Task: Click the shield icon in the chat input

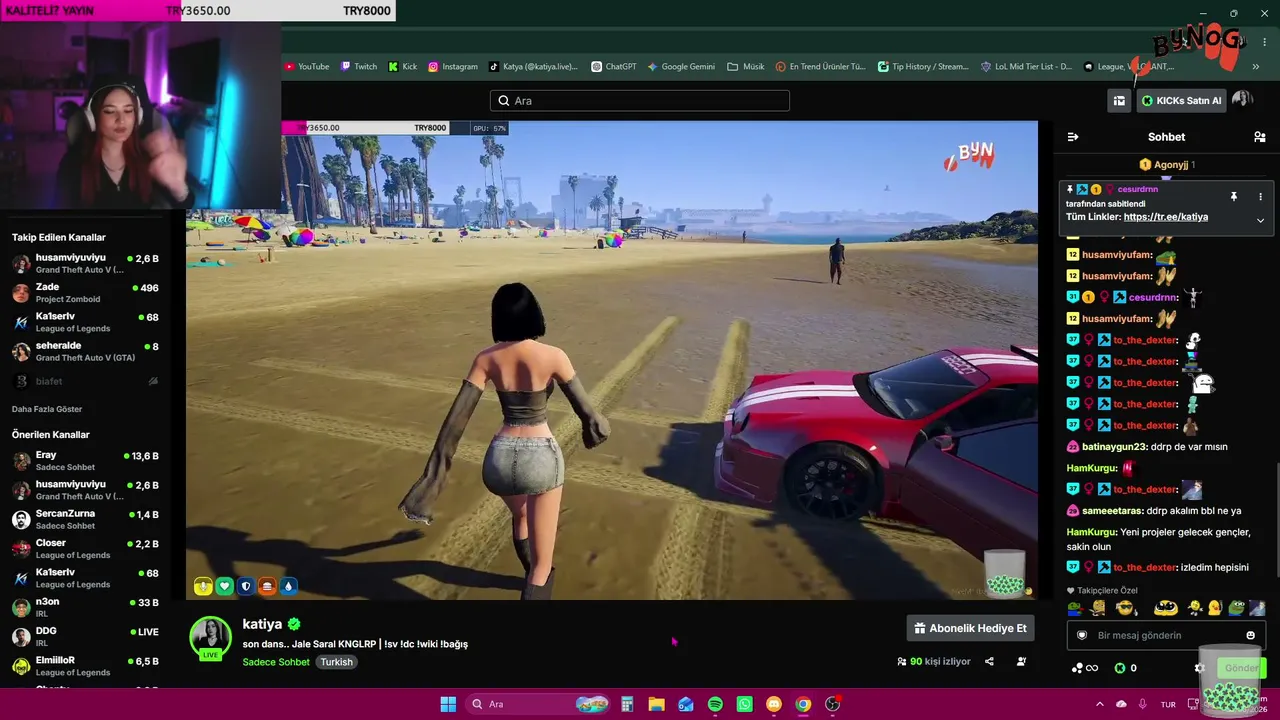Action: click(x=1081, y=635)
